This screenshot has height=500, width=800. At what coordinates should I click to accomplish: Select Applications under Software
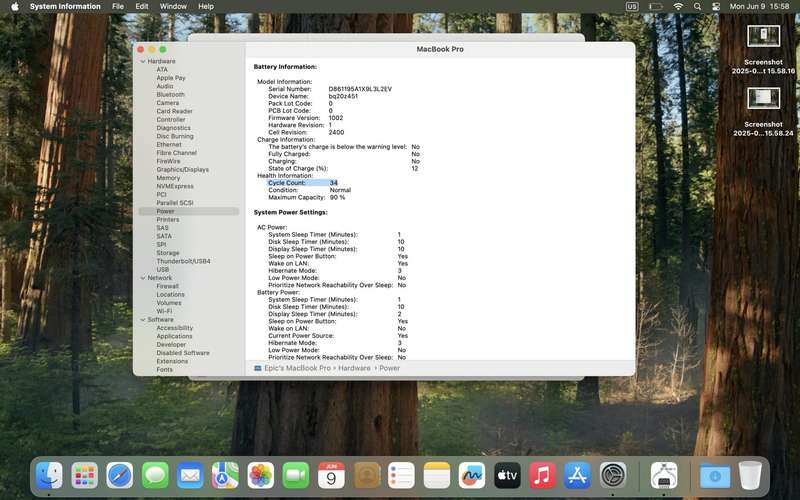(174, 336)
